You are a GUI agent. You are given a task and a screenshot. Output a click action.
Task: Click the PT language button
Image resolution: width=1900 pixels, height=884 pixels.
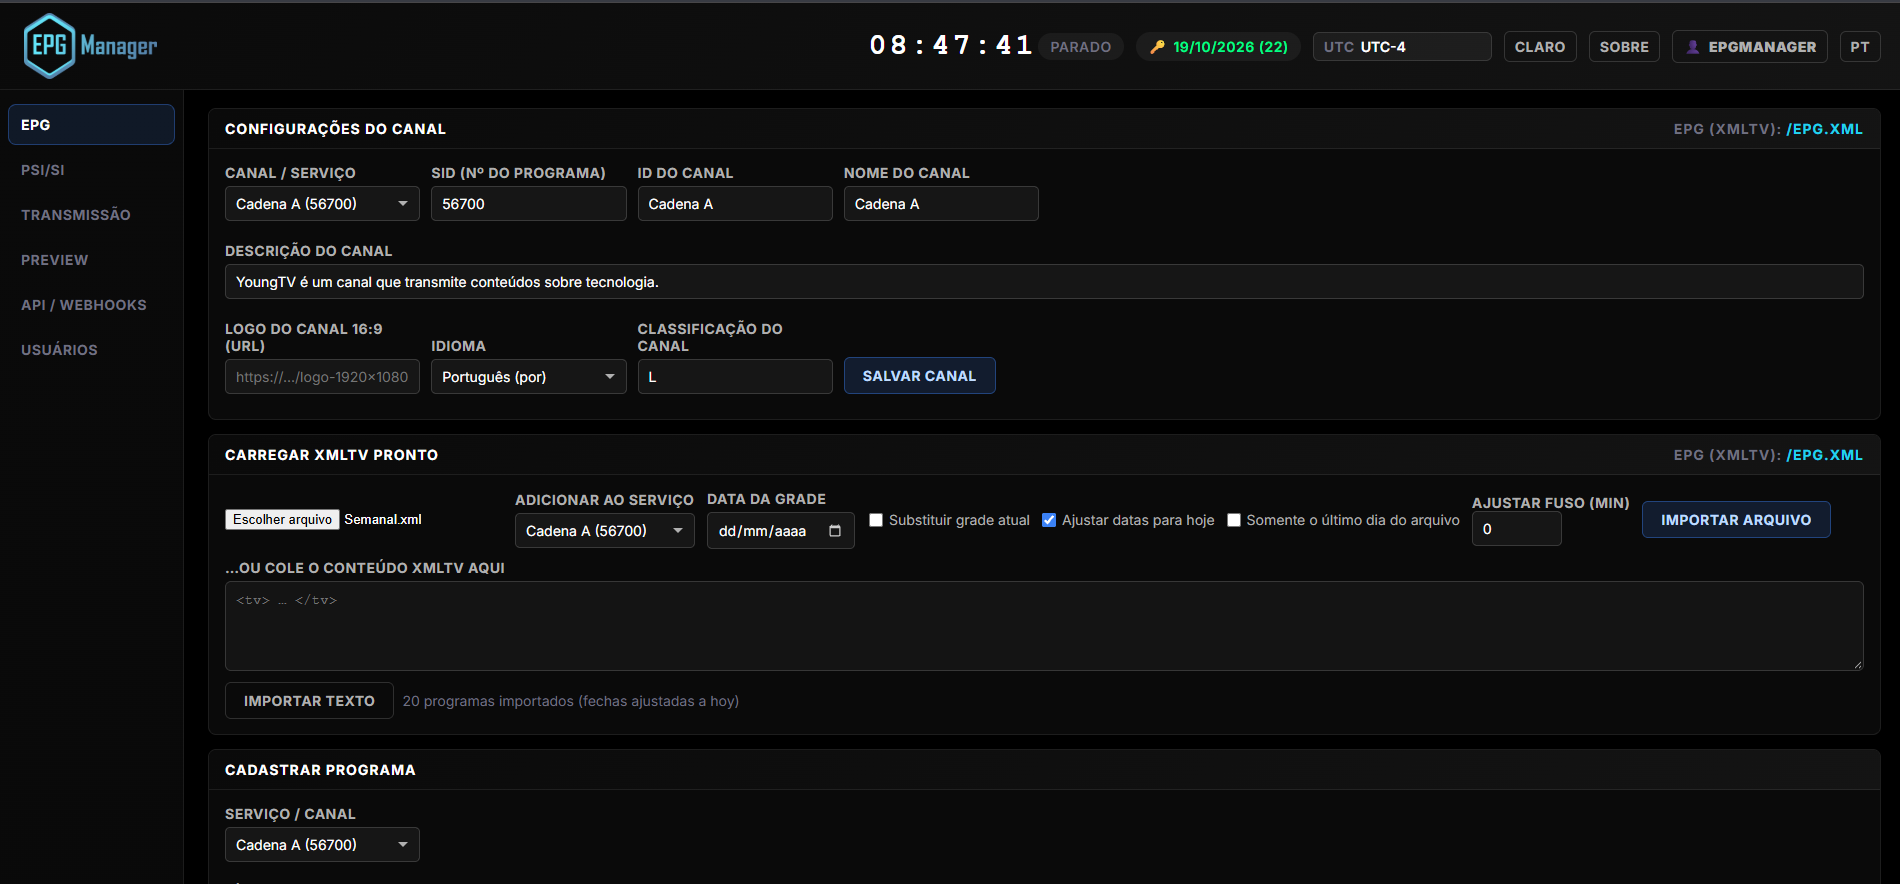(1860, 47)
